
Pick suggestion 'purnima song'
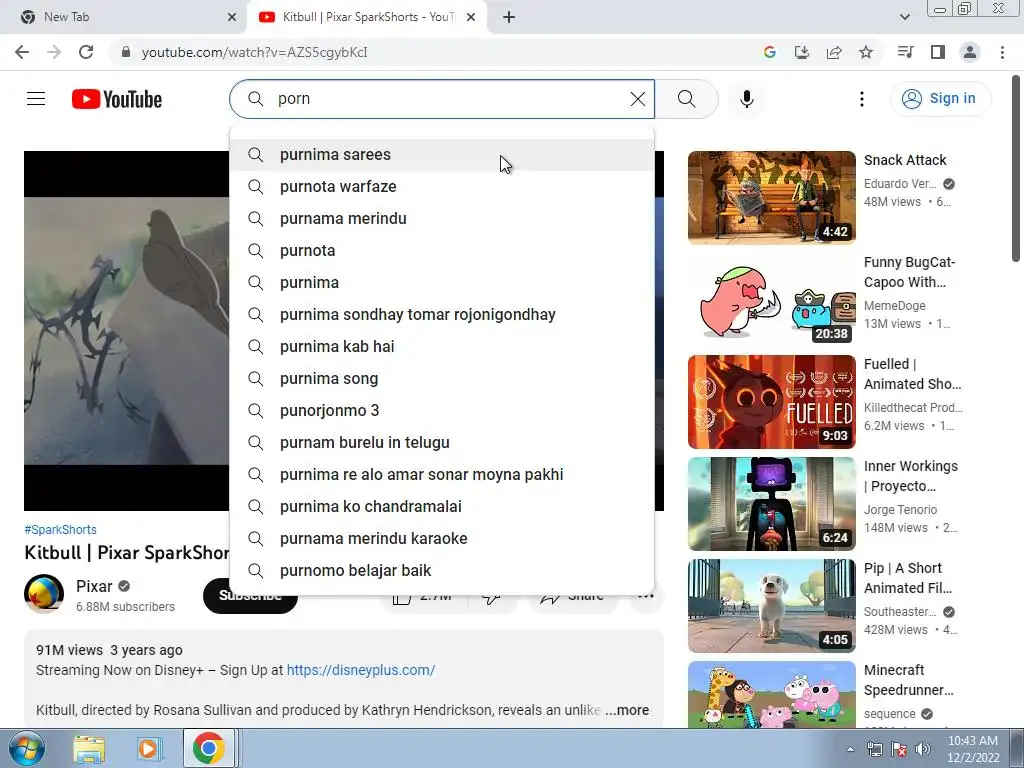441,379
